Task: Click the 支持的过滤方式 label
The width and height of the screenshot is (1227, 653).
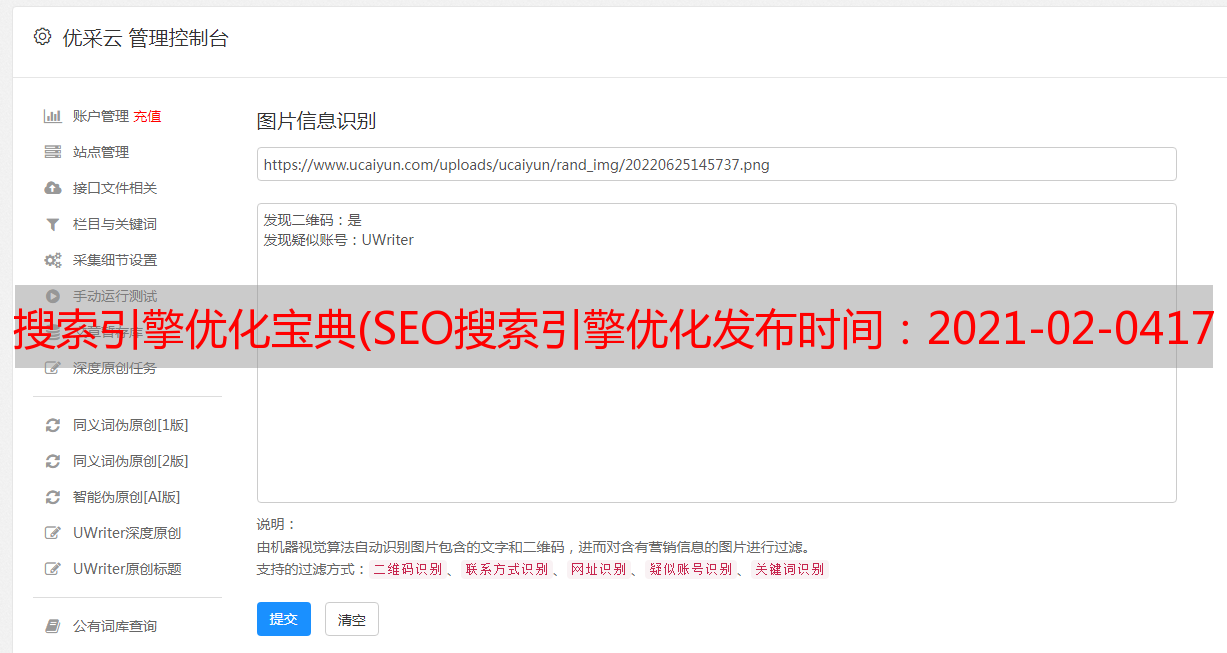Action: point(311,569)
